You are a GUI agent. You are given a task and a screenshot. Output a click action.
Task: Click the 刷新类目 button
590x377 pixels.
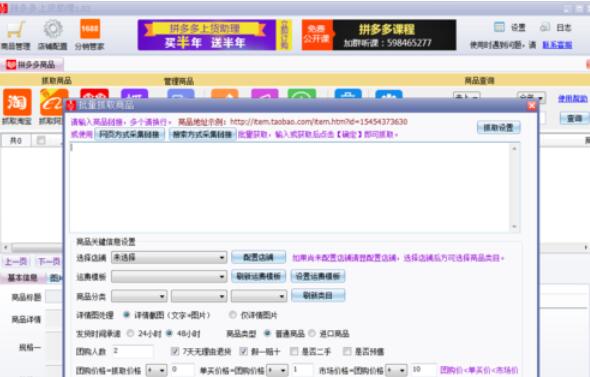tap(318, 295)
